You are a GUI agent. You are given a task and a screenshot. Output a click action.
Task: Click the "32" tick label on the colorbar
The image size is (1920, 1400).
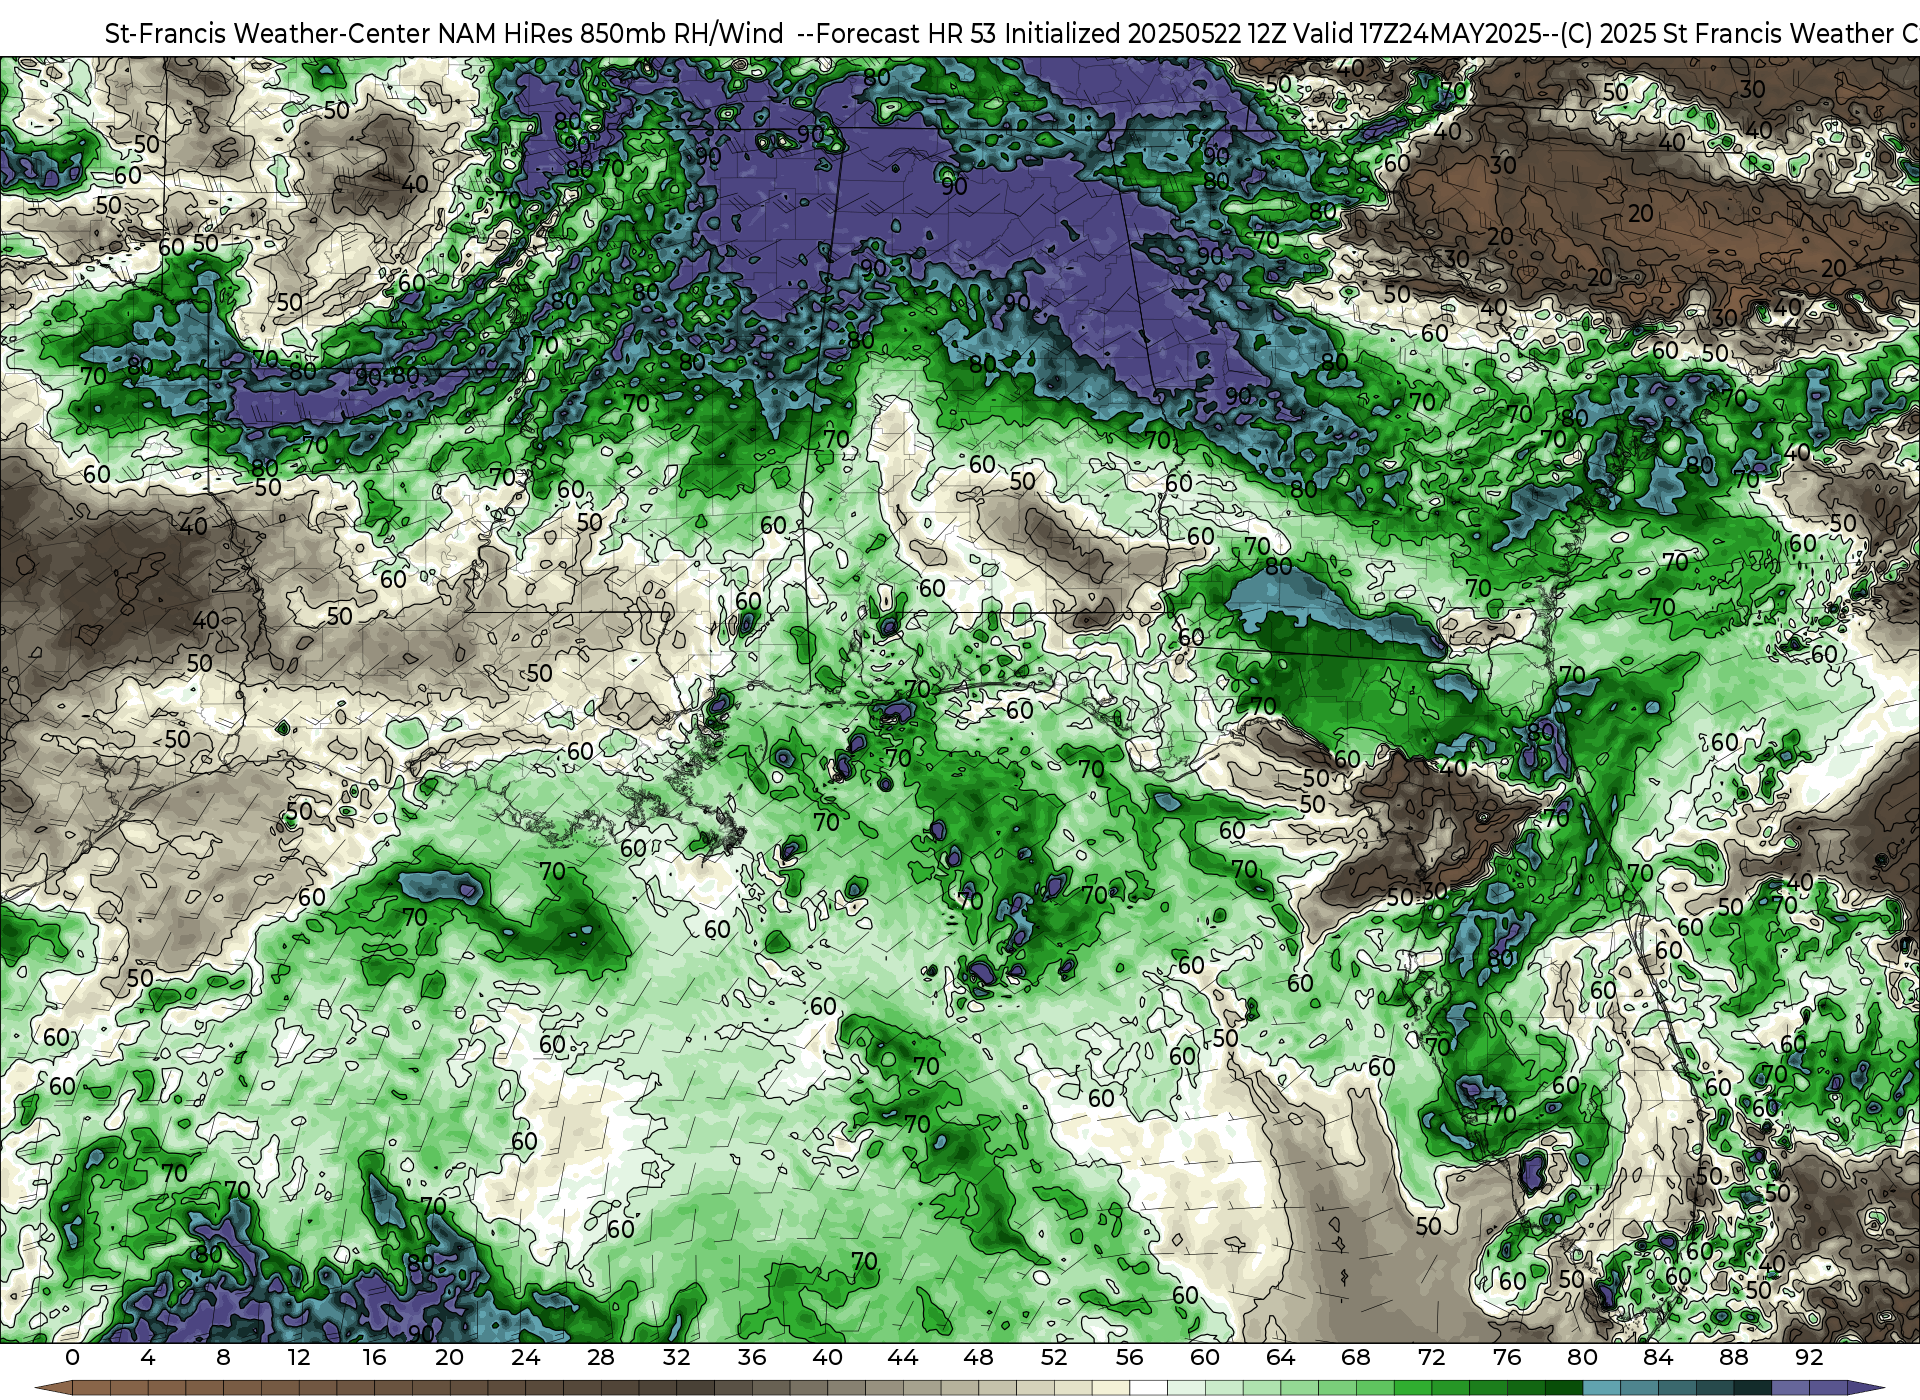[677, 1357]
